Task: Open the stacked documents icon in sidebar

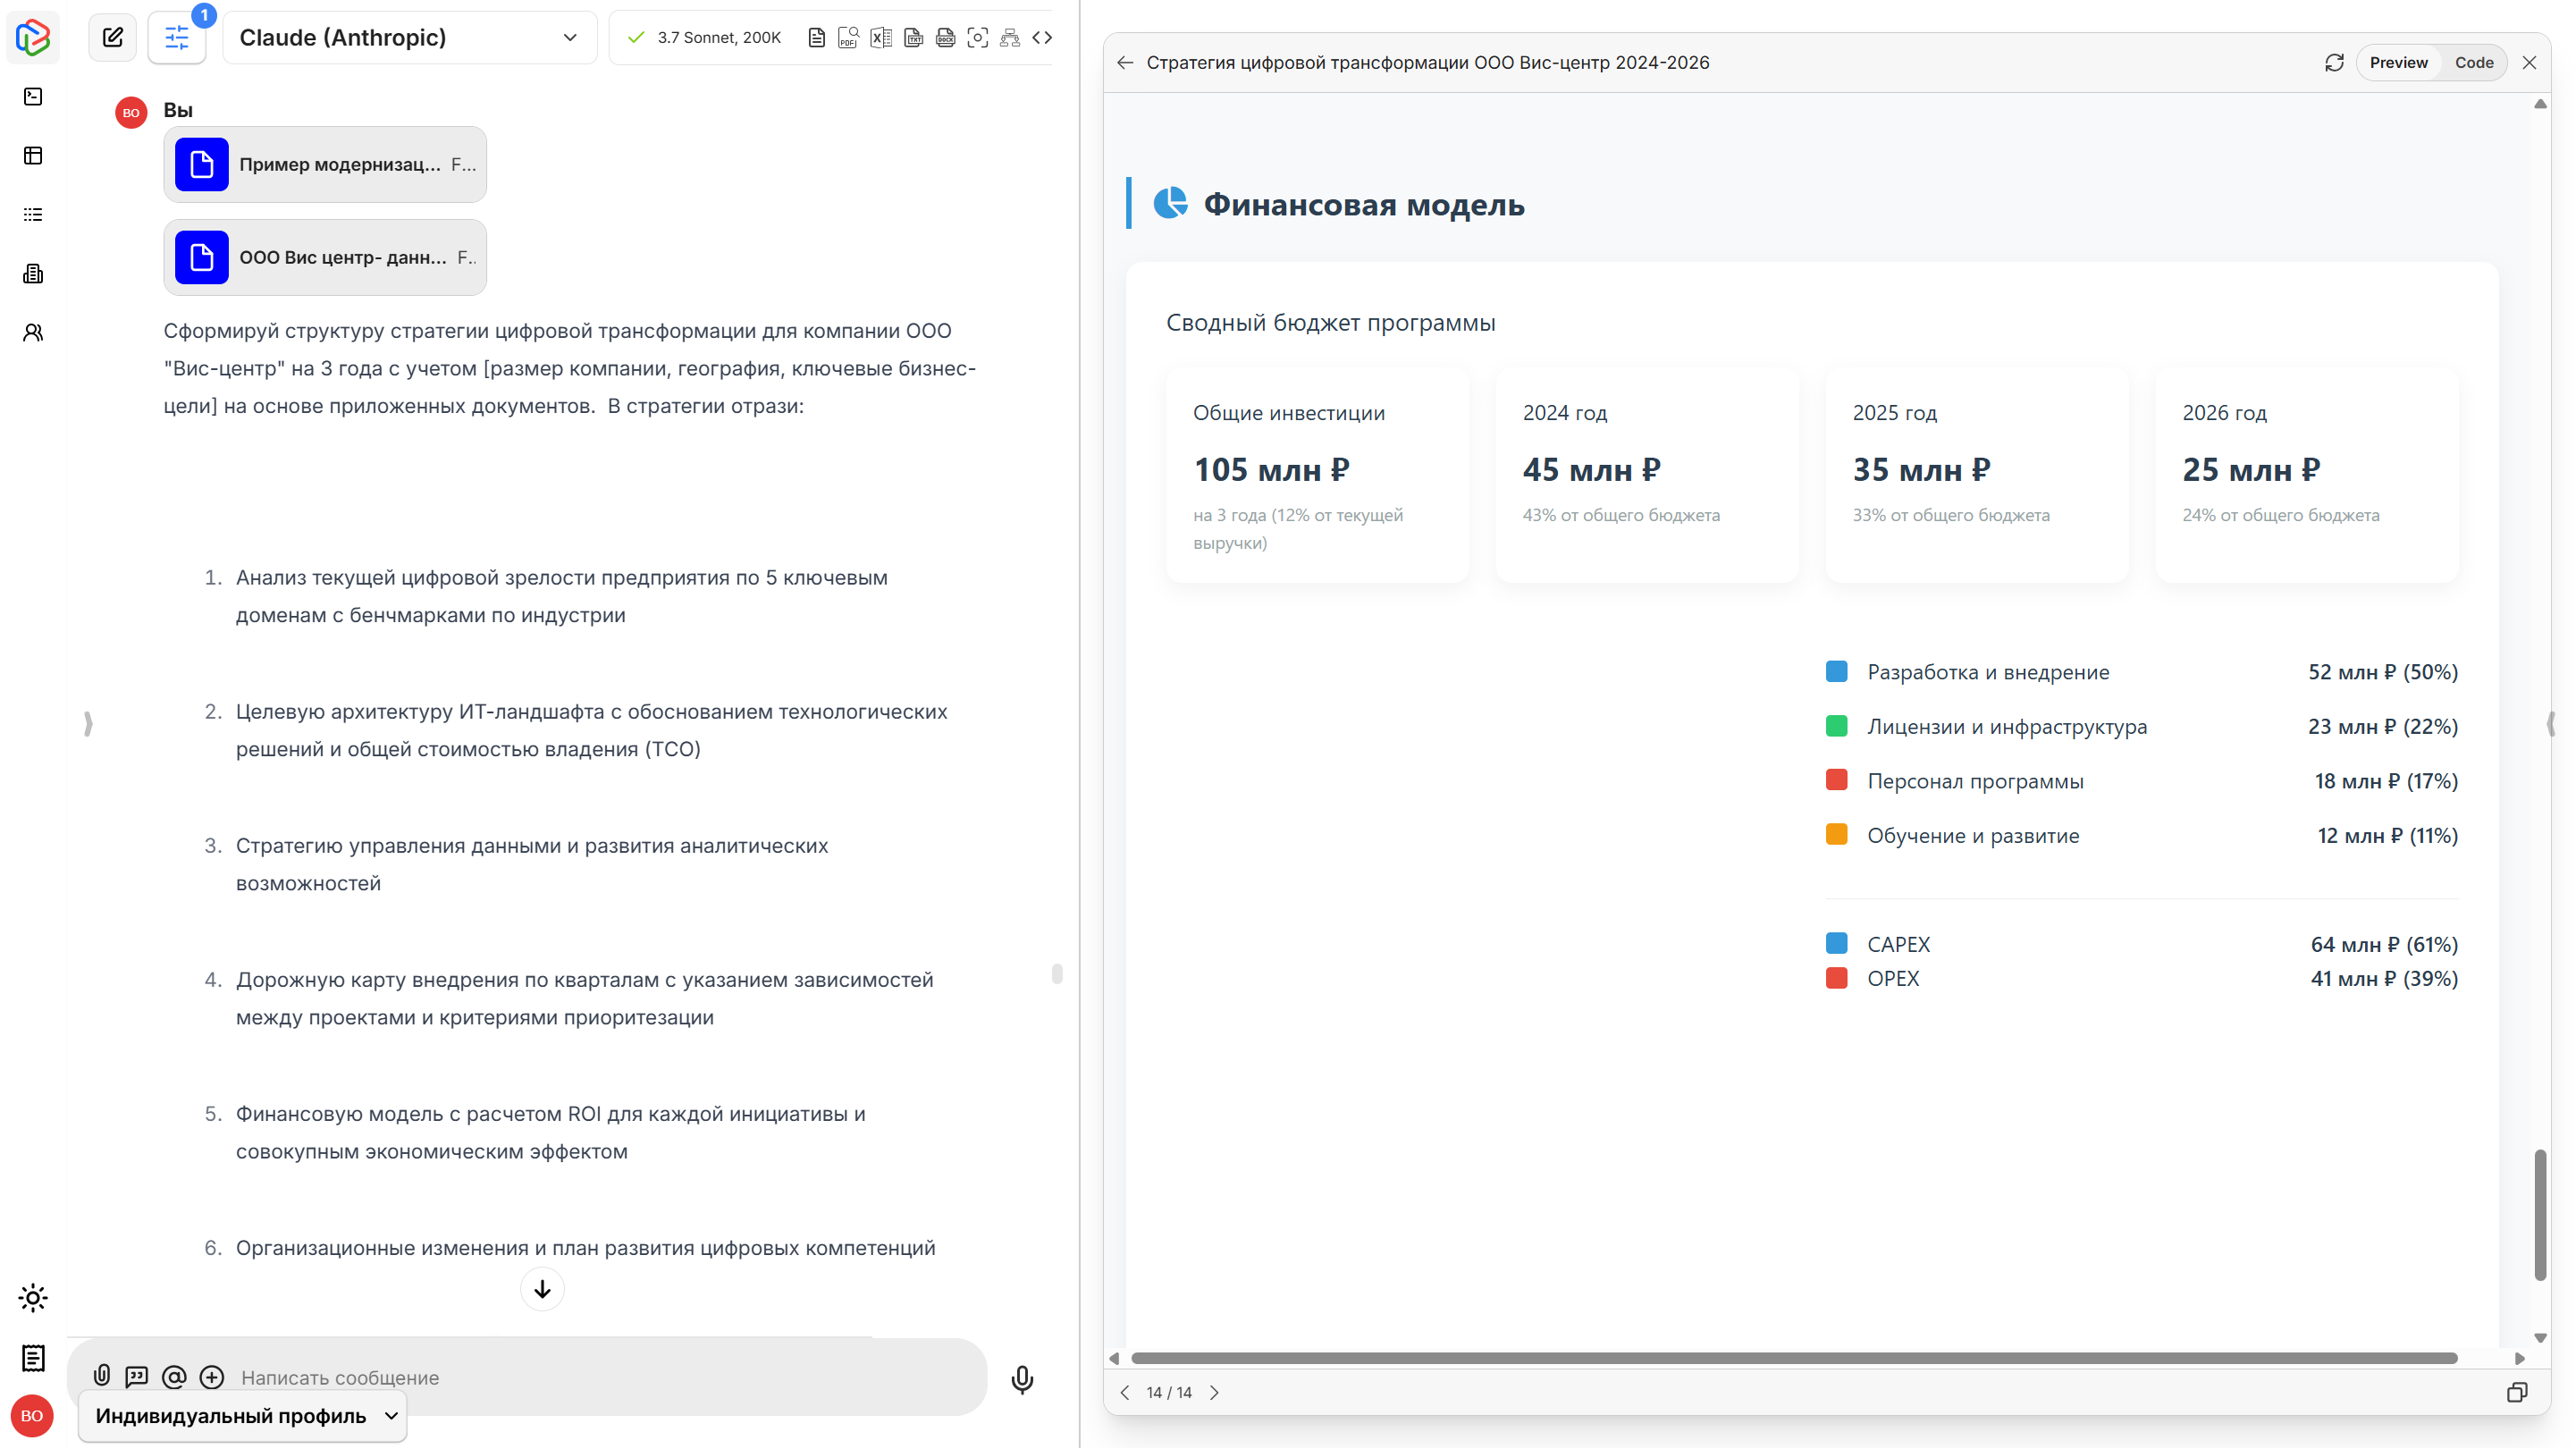Action: pos(33,273)
